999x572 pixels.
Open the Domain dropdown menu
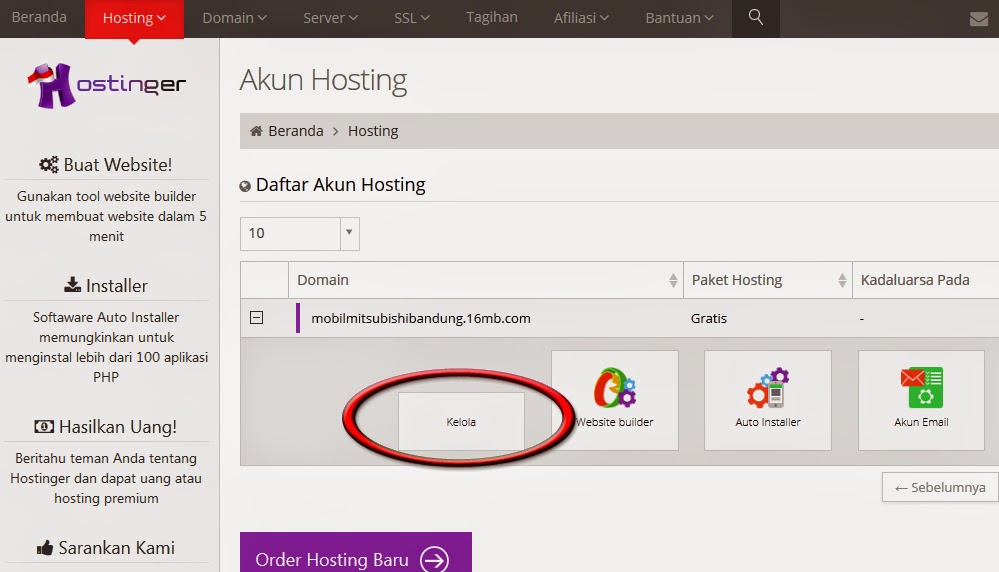pos(234,18)
